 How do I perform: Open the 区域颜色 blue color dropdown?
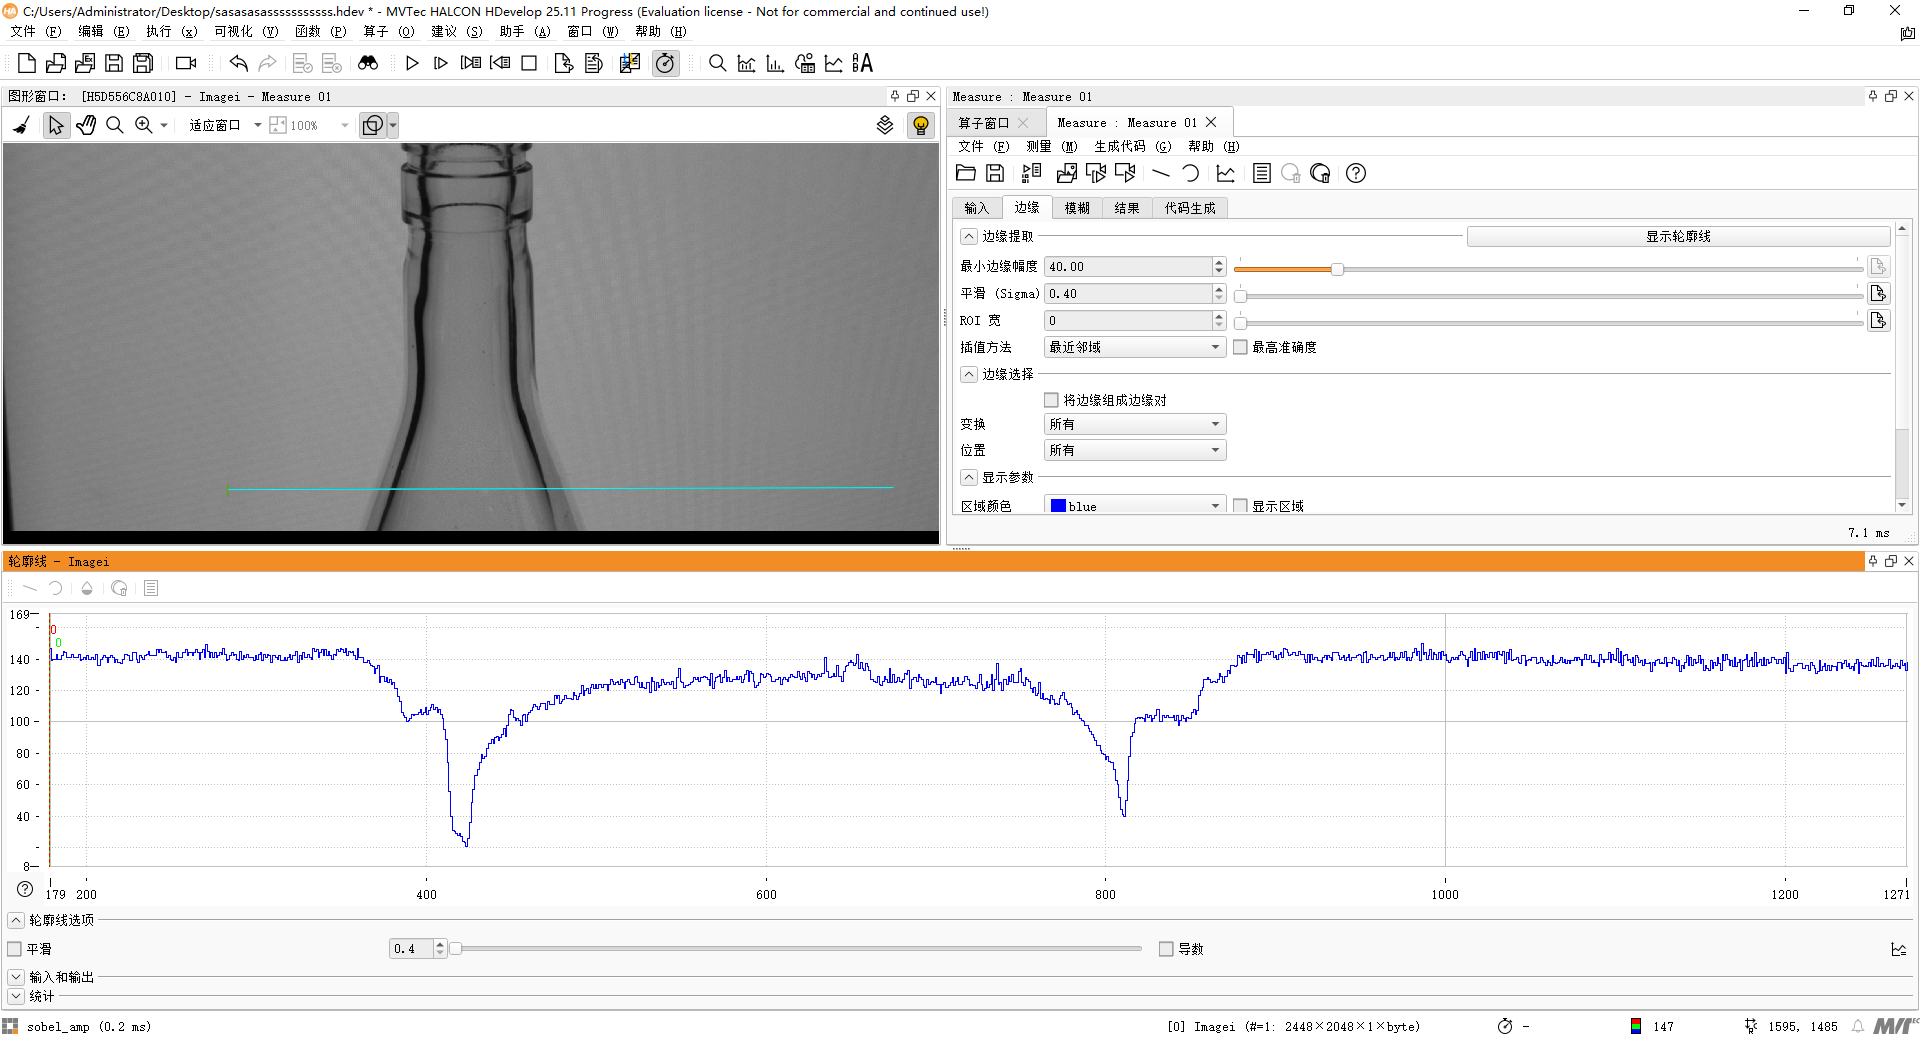tap(1134, 506)
